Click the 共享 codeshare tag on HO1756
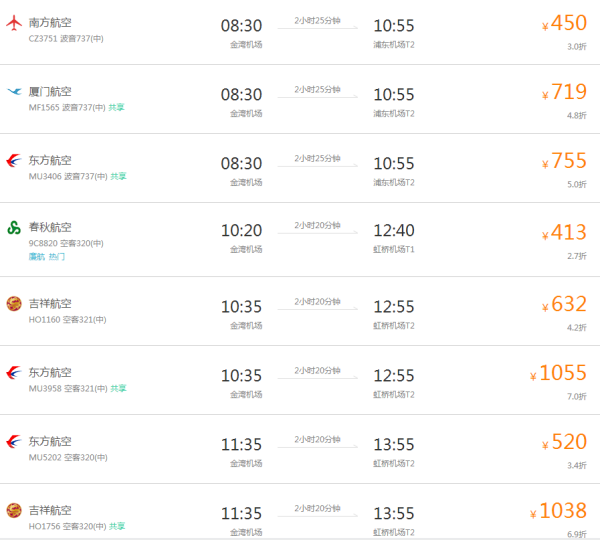This screenshot has height=540, width=600. (x=117, y=526)
